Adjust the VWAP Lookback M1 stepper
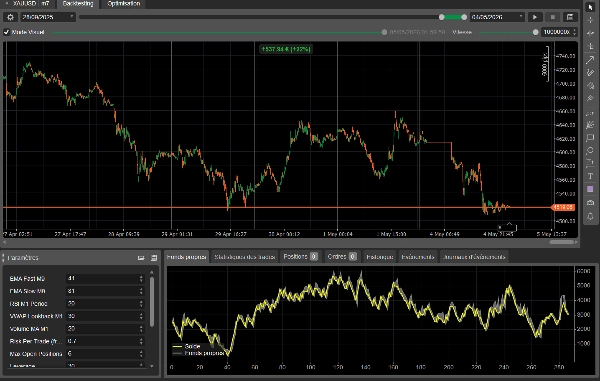This screenshot has width=600, height=381. tap(141, 316)
